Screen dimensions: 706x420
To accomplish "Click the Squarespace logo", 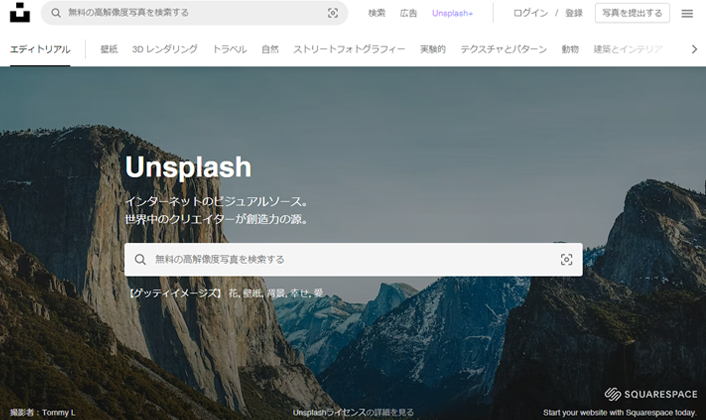I will [651, 394].
